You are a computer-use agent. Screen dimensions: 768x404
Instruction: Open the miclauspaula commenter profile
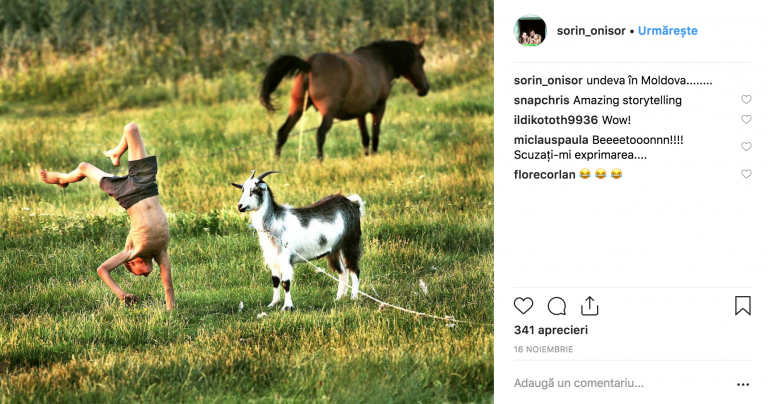click(x=551, y=140)
